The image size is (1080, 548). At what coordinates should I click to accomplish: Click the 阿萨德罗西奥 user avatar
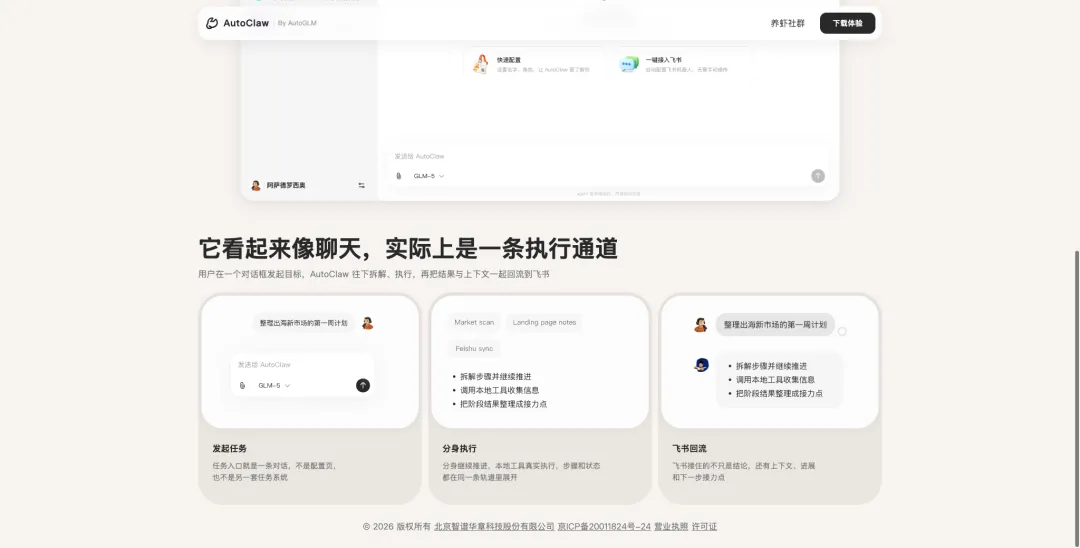point(256,185)
